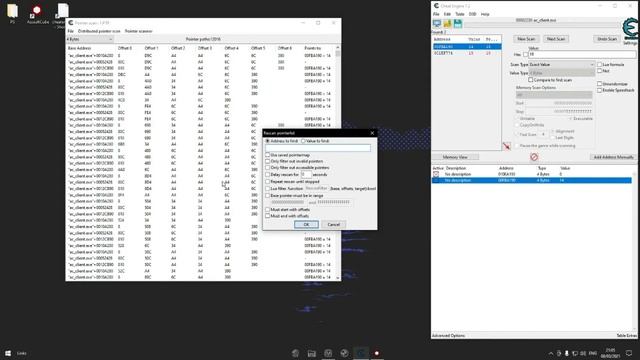Viewport: 640px width, 360px height.
Task: Select highlighted second entry in address table
Action: [x=531, y=180]
